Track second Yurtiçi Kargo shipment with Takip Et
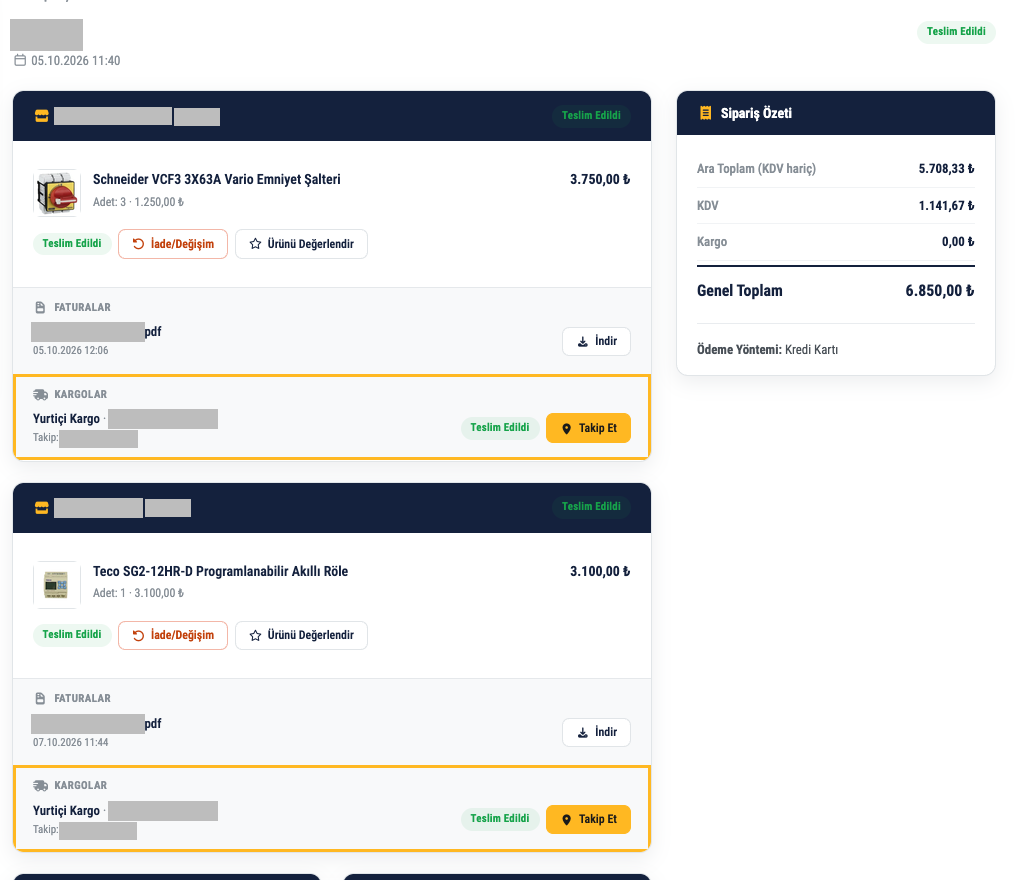This screenshot has width=1020, height=880. 589,820
